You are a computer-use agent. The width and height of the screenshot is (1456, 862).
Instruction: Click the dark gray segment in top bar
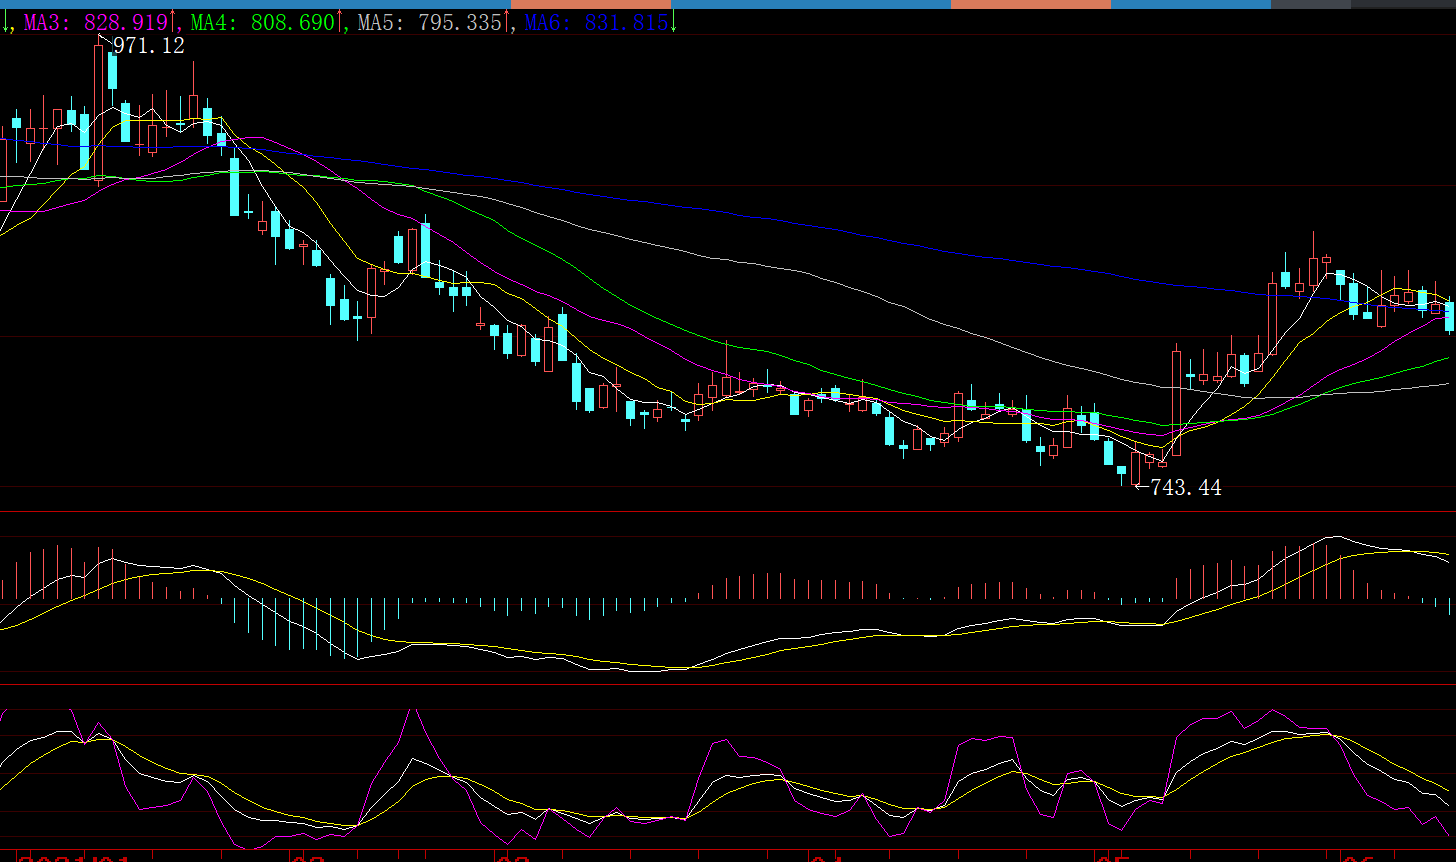pos(1310,4)
